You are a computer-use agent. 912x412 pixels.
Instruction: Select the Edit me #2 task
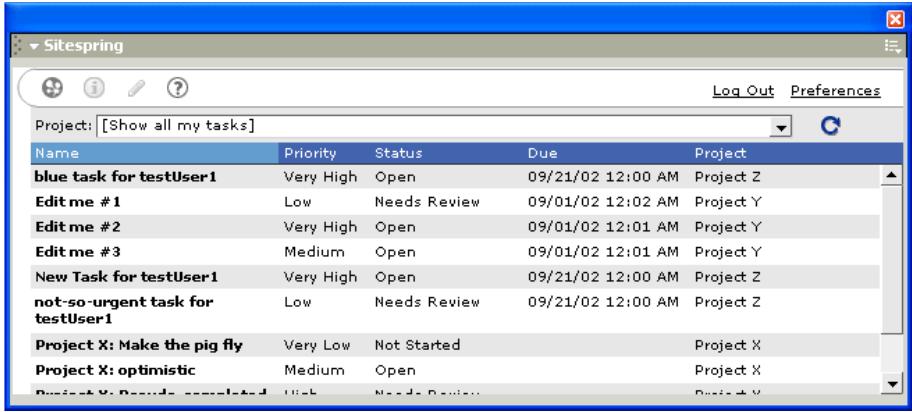(78, 227)
